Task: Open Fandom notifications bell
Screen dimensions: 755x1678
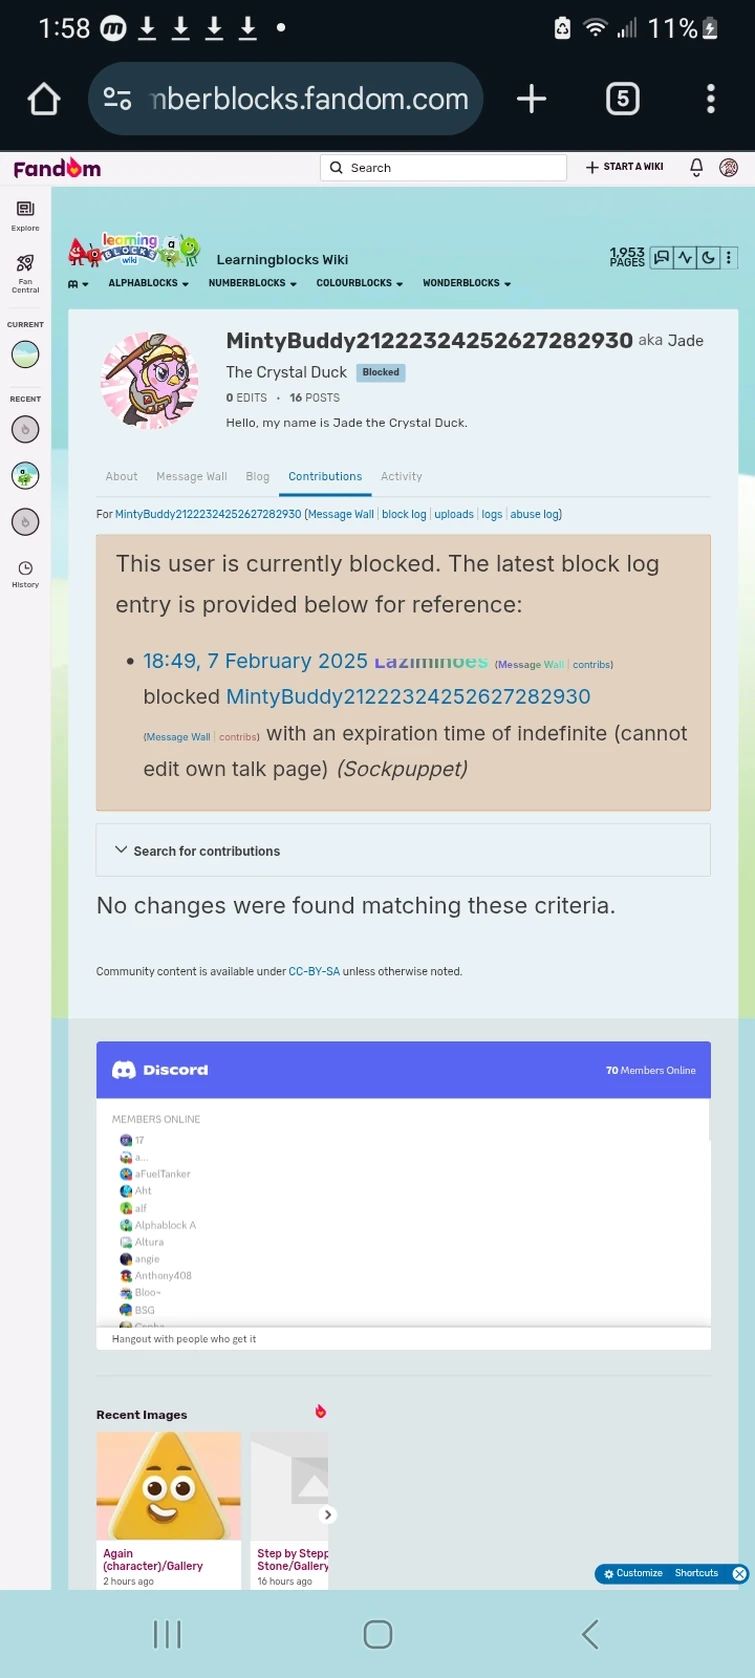Action: [696, 167]
